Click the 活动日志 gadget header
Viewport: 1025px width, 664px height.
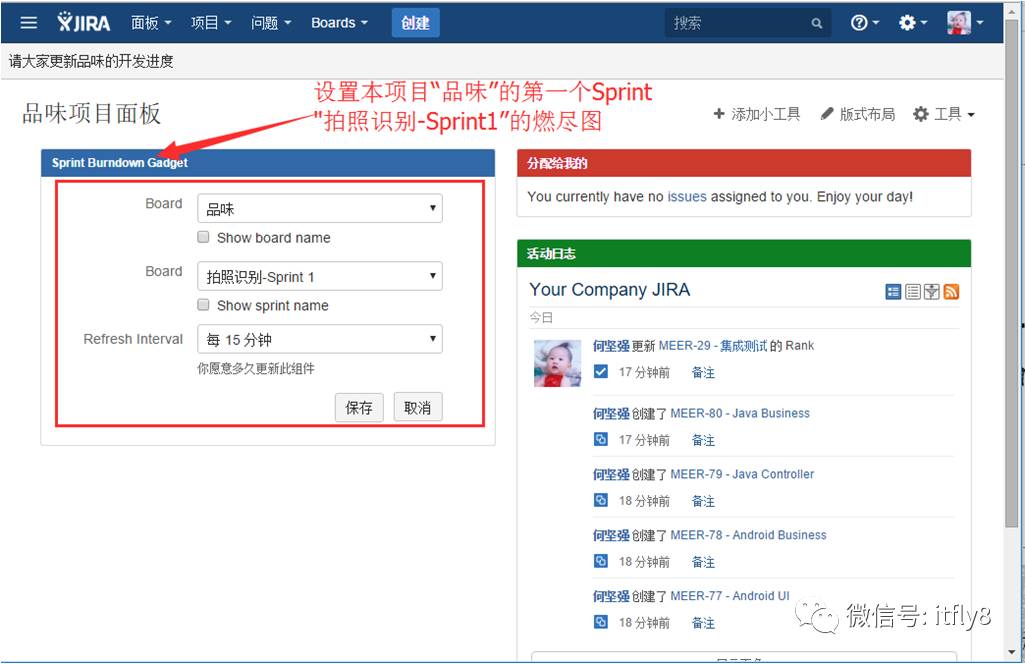pyautogui.click(x=744, y=254)
